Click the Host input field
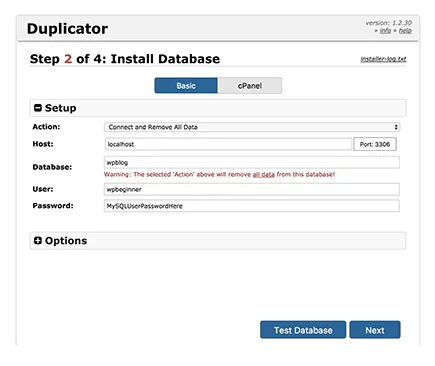 (x=228, y=144)
